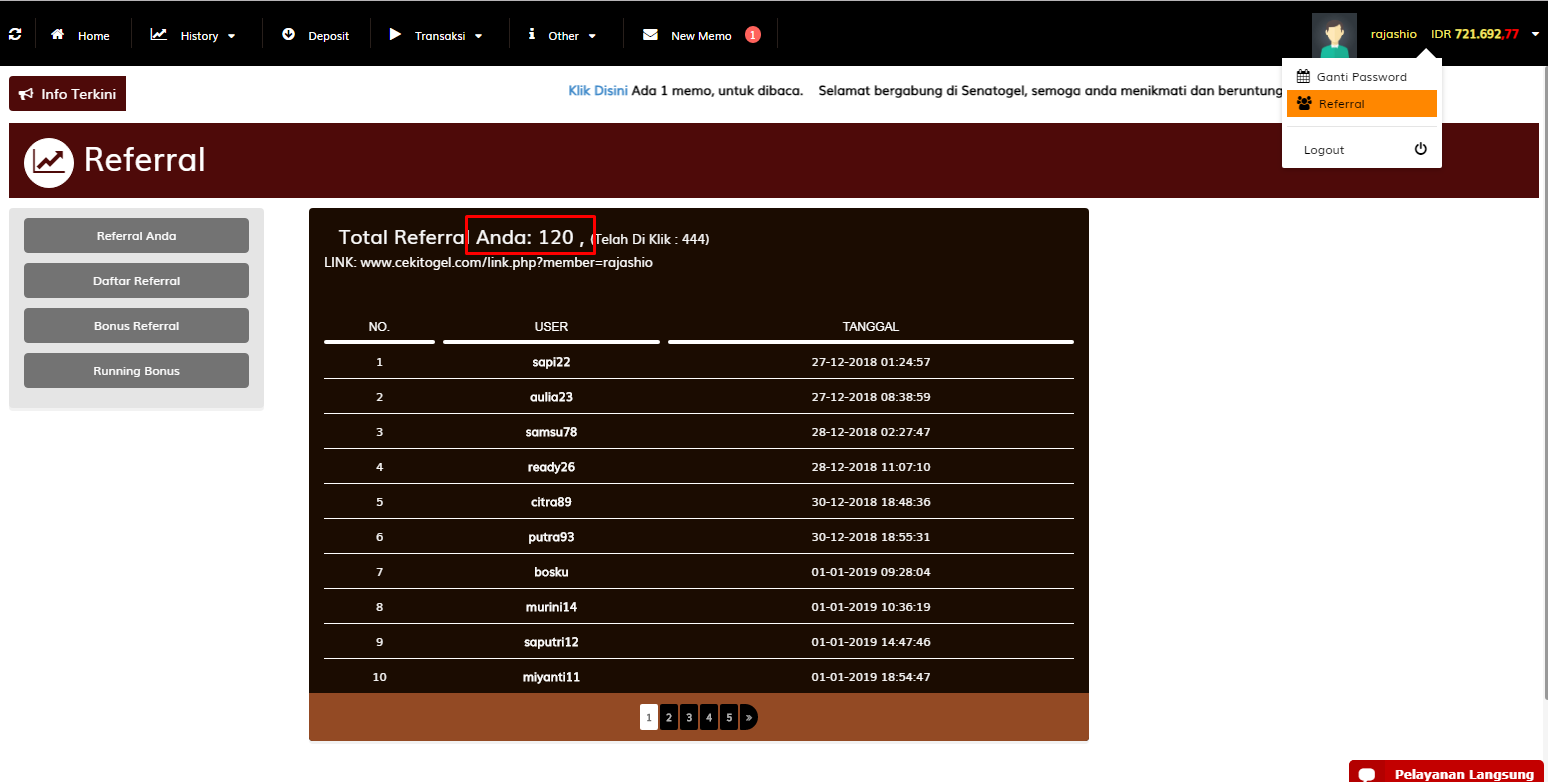This screenshot has width=1548, height=782.
Task: Click the Bonus Referral sidebar button
Action: coord(136,326)
